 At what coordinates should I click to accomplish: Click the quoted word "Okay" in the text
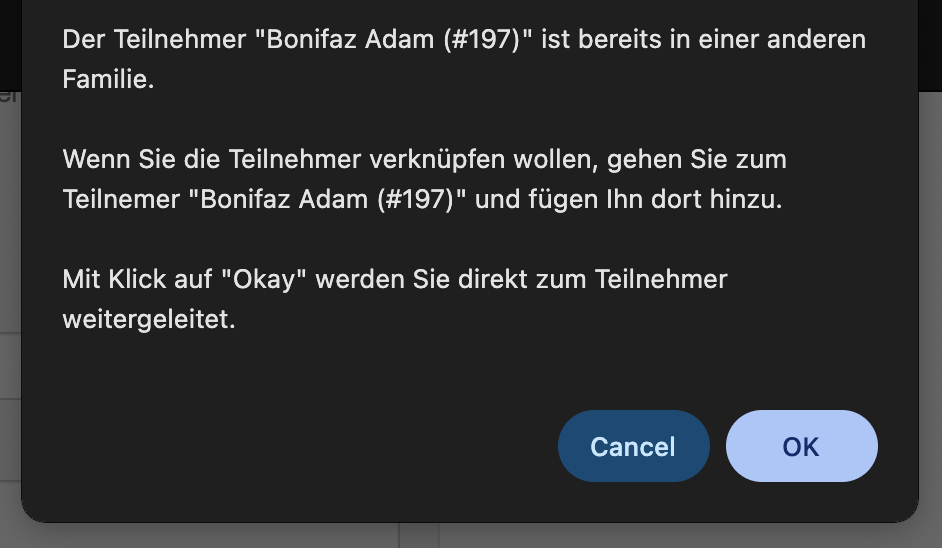point(265,279)
